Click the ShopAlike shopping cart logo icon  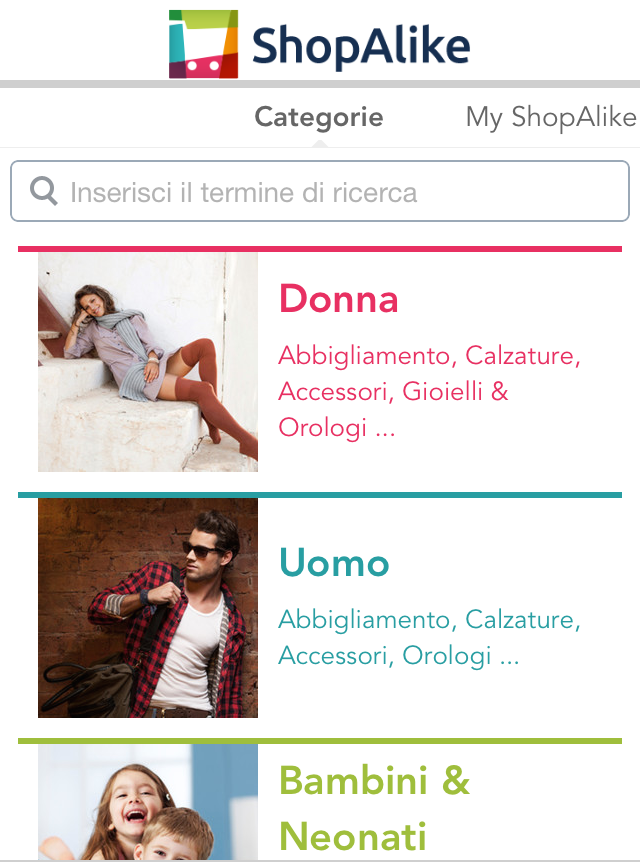pos(204,44)
